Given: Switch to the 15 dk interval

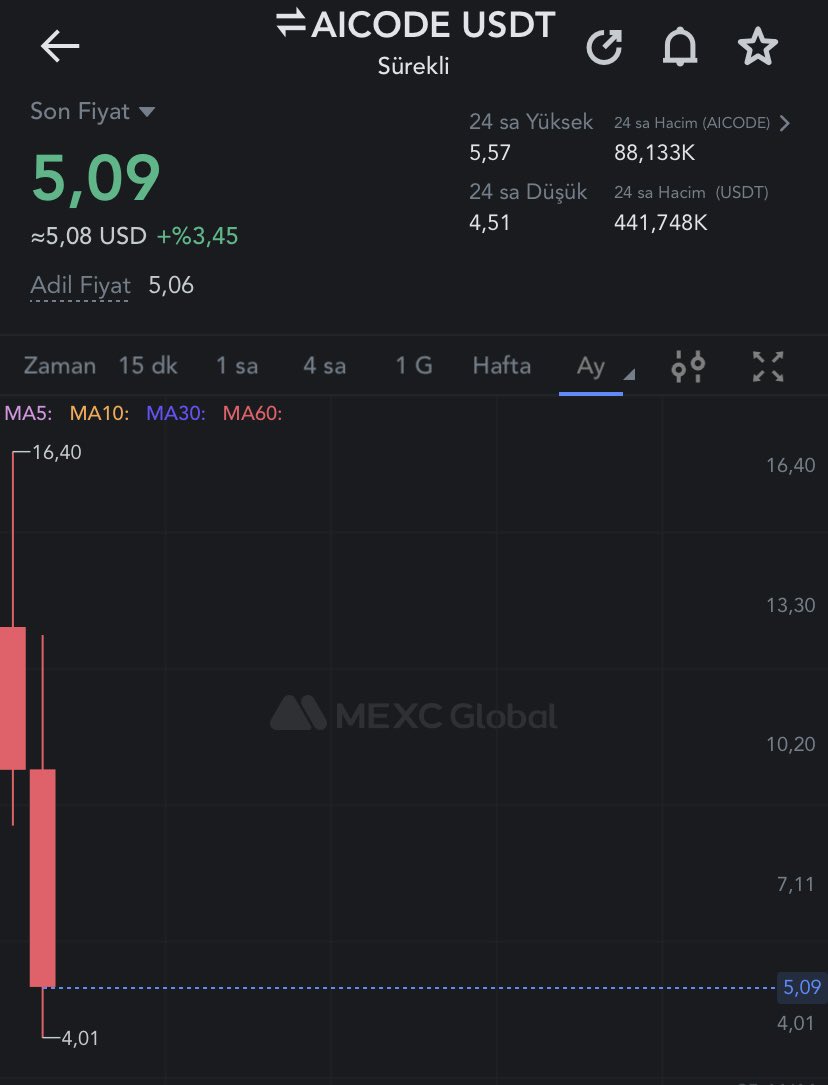Looking at the screenshot, I should tap(148, 365).
